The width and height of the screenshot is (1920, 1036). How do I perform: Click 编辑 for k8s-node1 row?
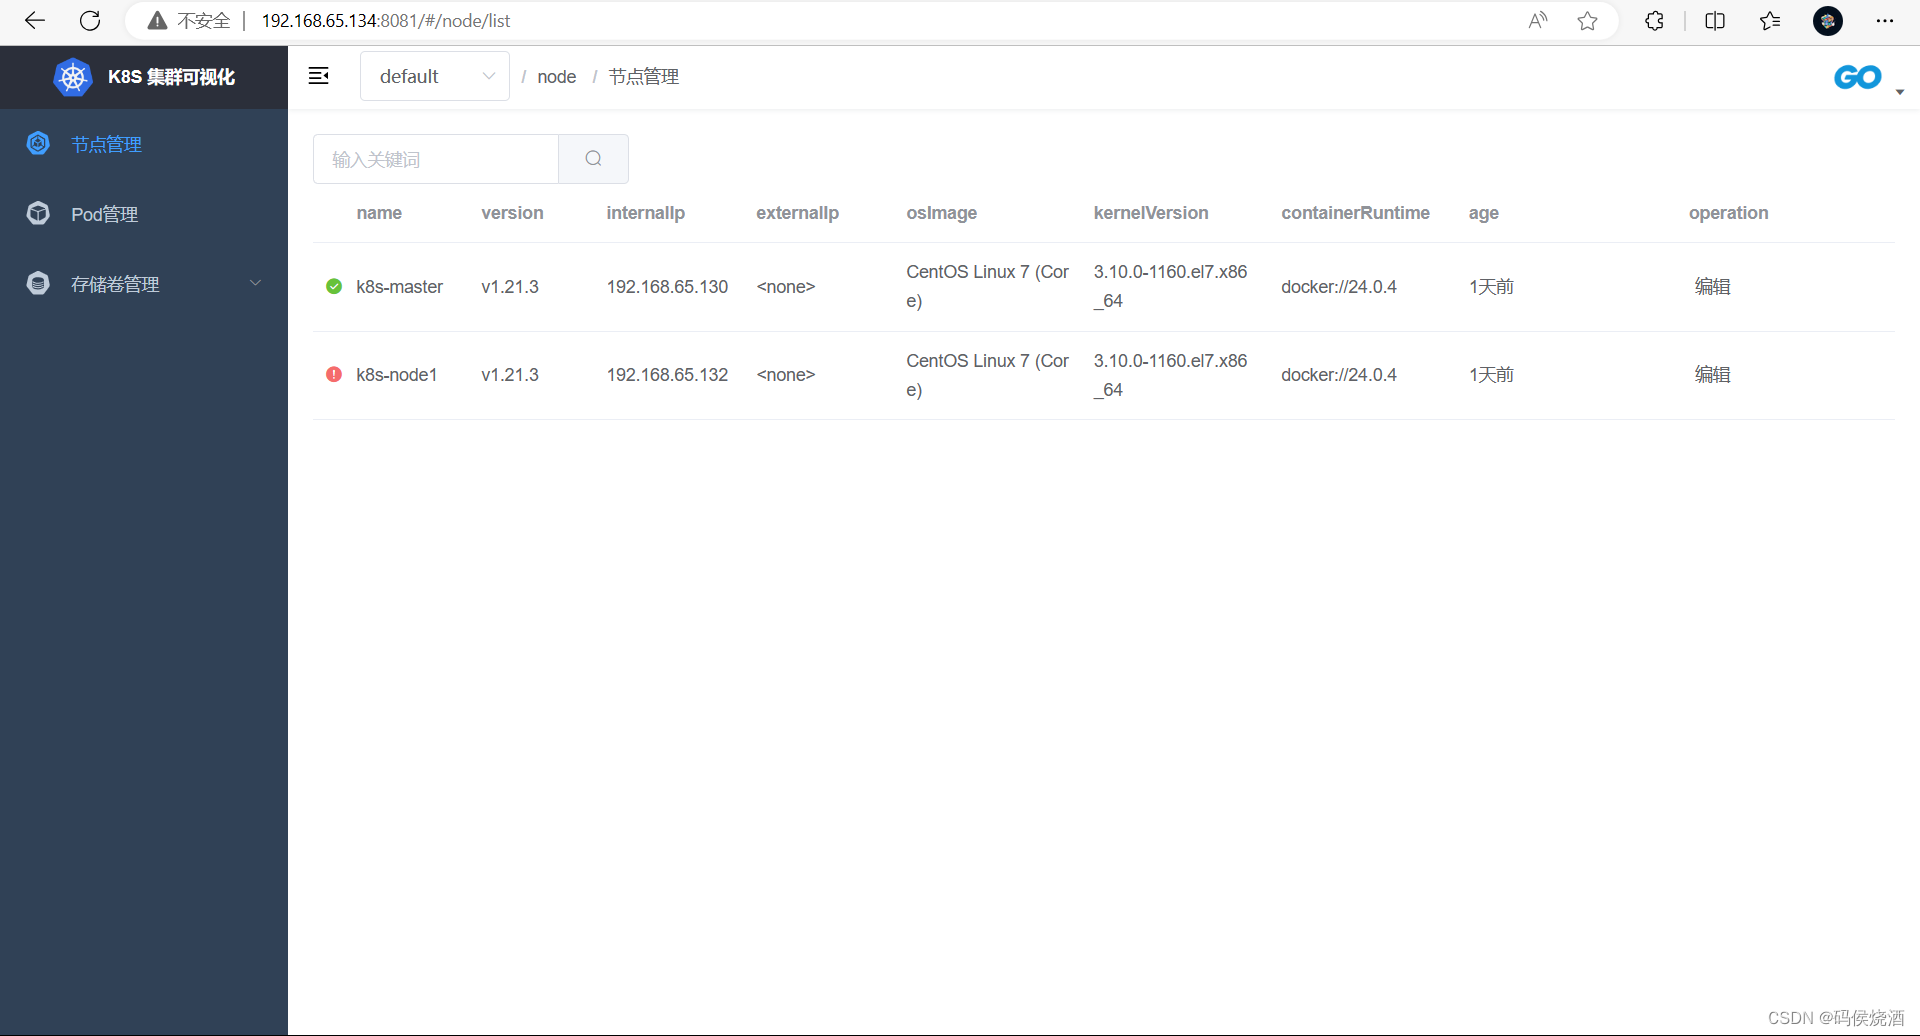coord(1712,375)
